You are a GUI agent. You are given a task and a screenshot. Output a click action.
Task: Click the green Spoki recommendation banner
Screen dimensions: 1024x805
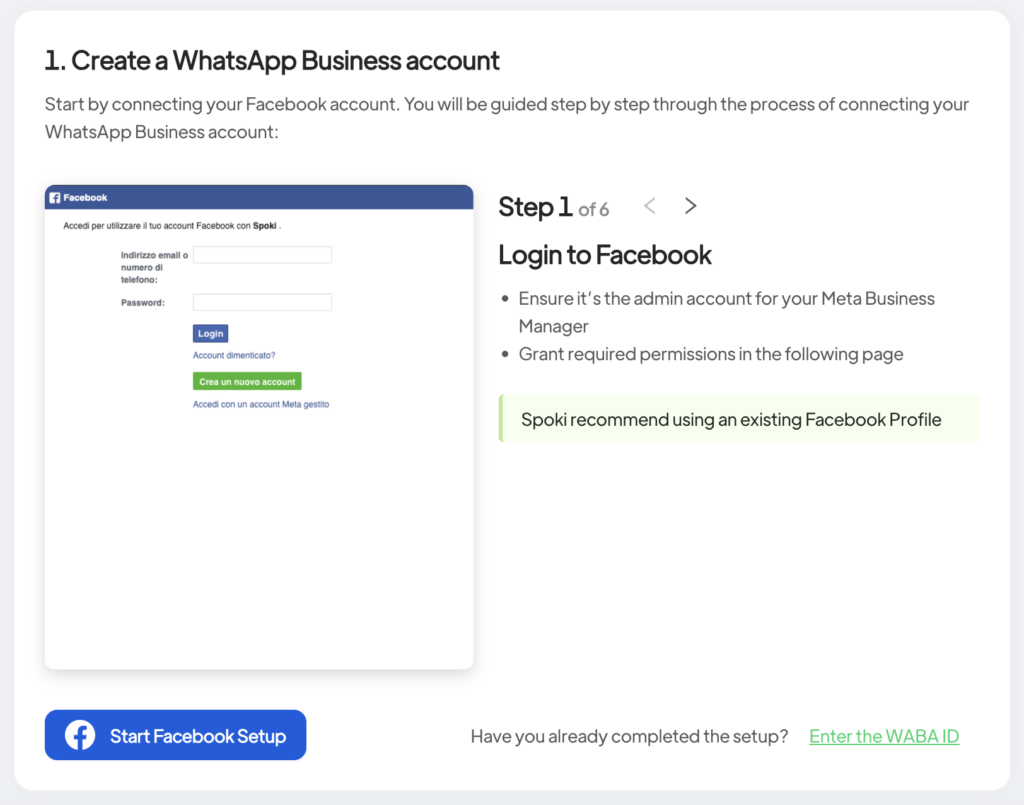pyautogui.click(x=738, y=419)
